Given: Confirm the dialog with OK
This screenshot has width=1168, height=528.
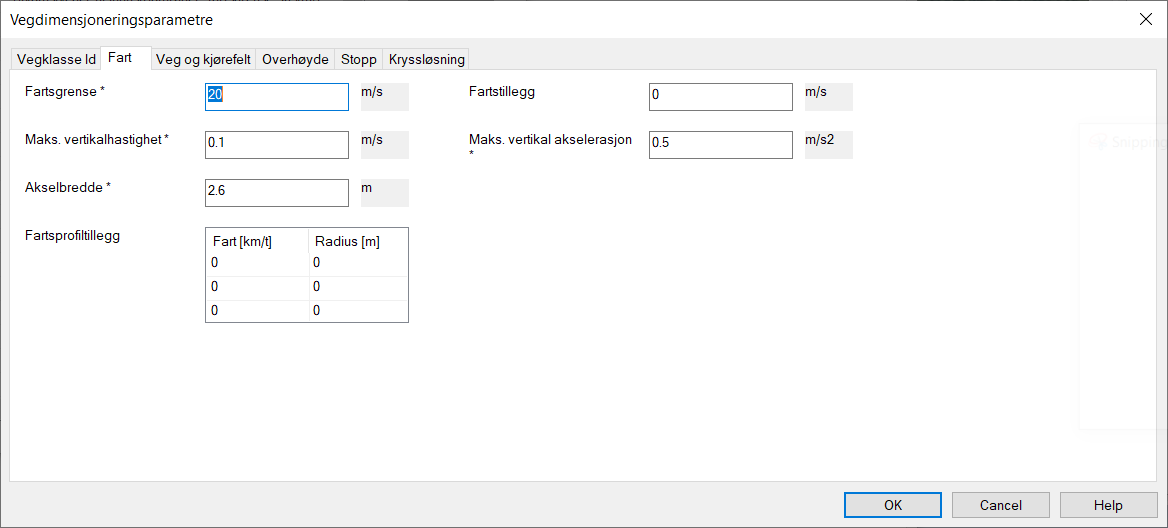Looking at the screenshot, I should (x=893, y=505).
